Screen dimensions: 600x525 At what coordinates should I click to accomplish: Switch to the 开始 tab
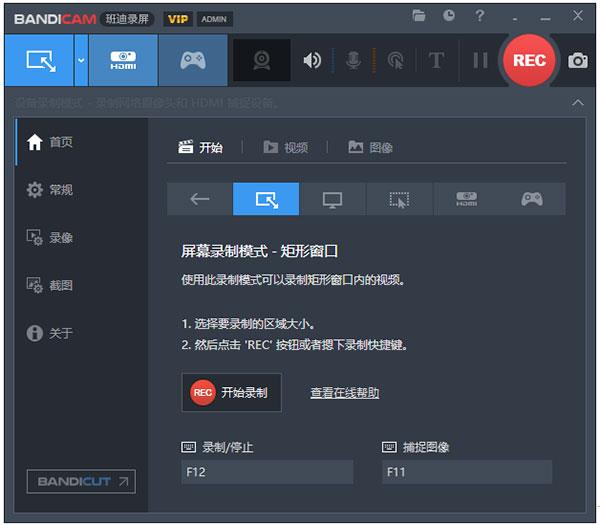click(201, 147)
